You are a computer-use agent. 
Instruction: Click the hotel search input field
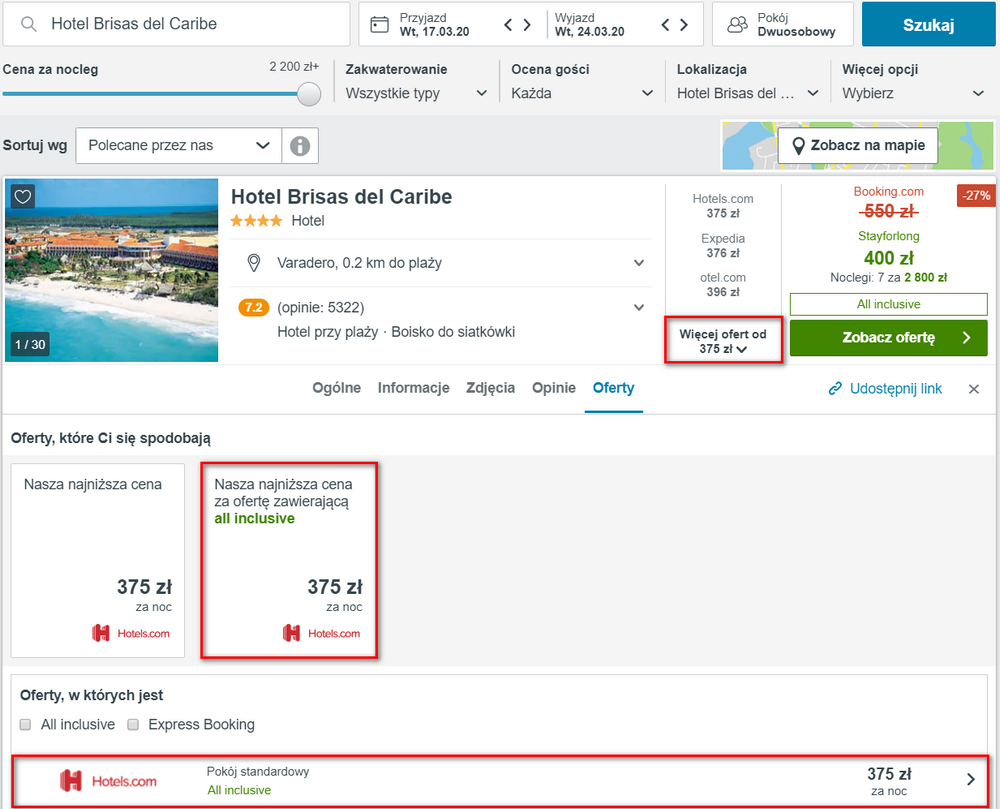pos(180,24)
